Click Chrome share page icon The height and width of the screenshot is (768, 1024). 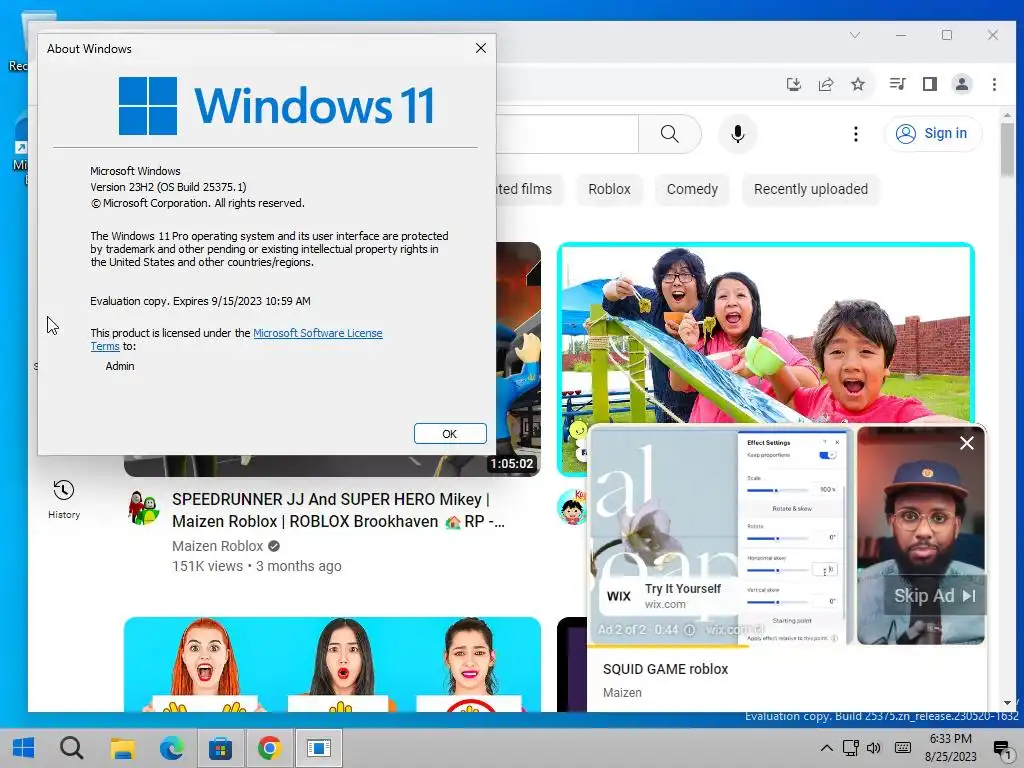(825, 84)
